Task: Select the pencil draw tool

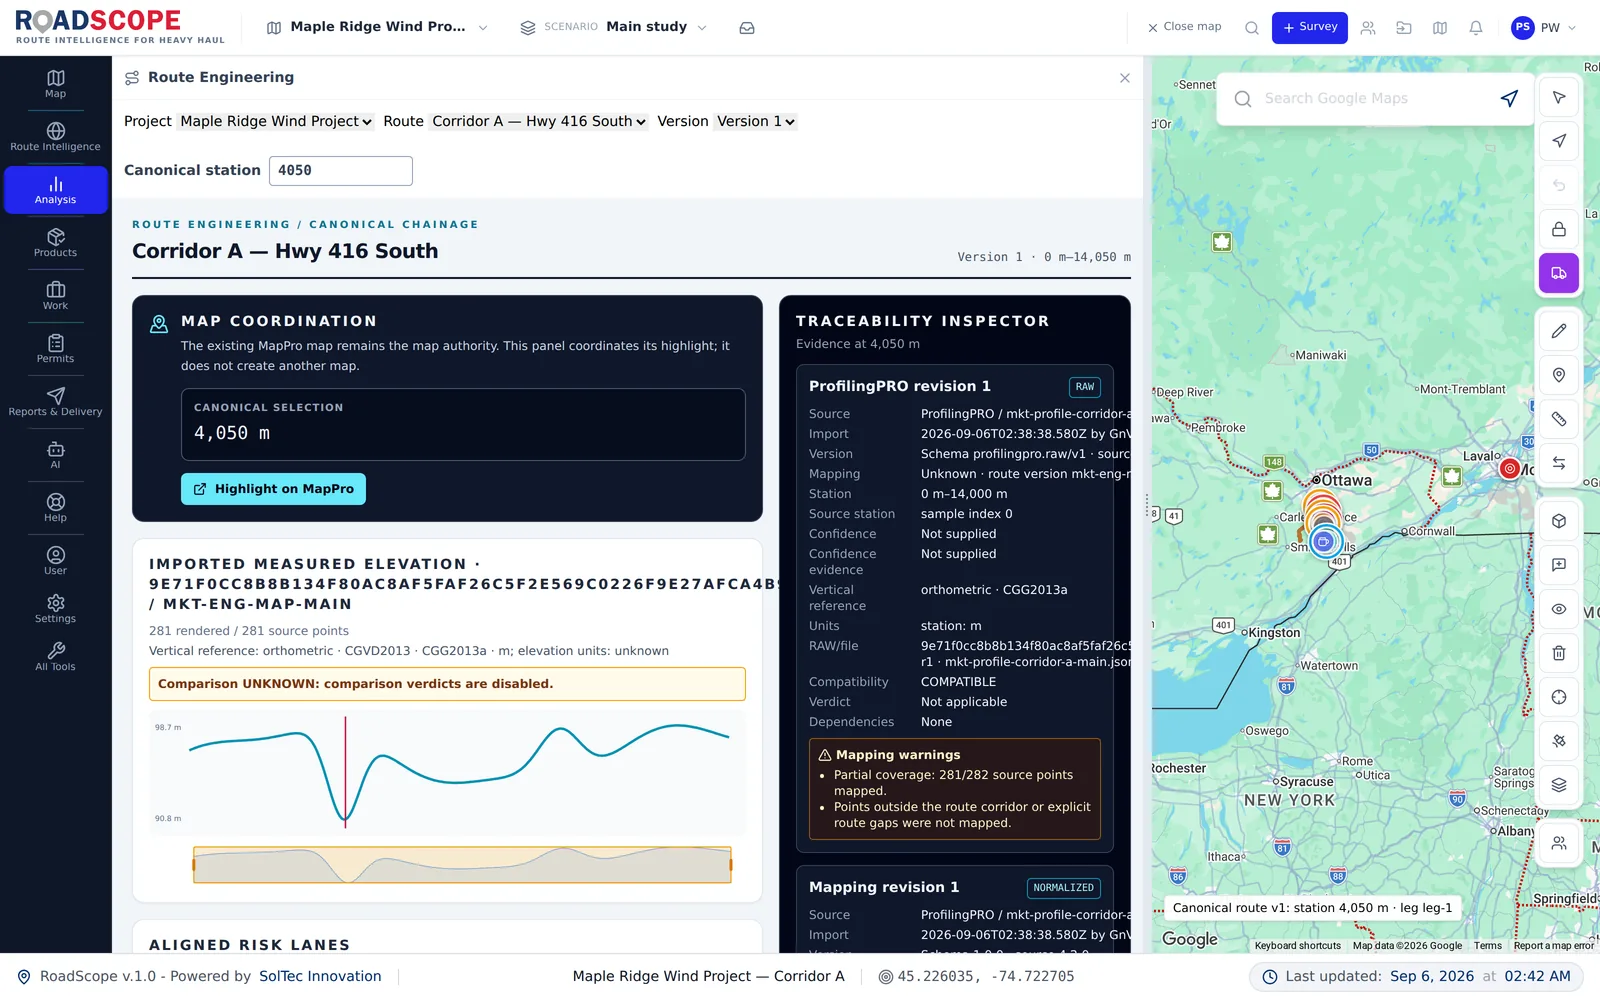Action: pyautogui.click(x=1559, y=331)
